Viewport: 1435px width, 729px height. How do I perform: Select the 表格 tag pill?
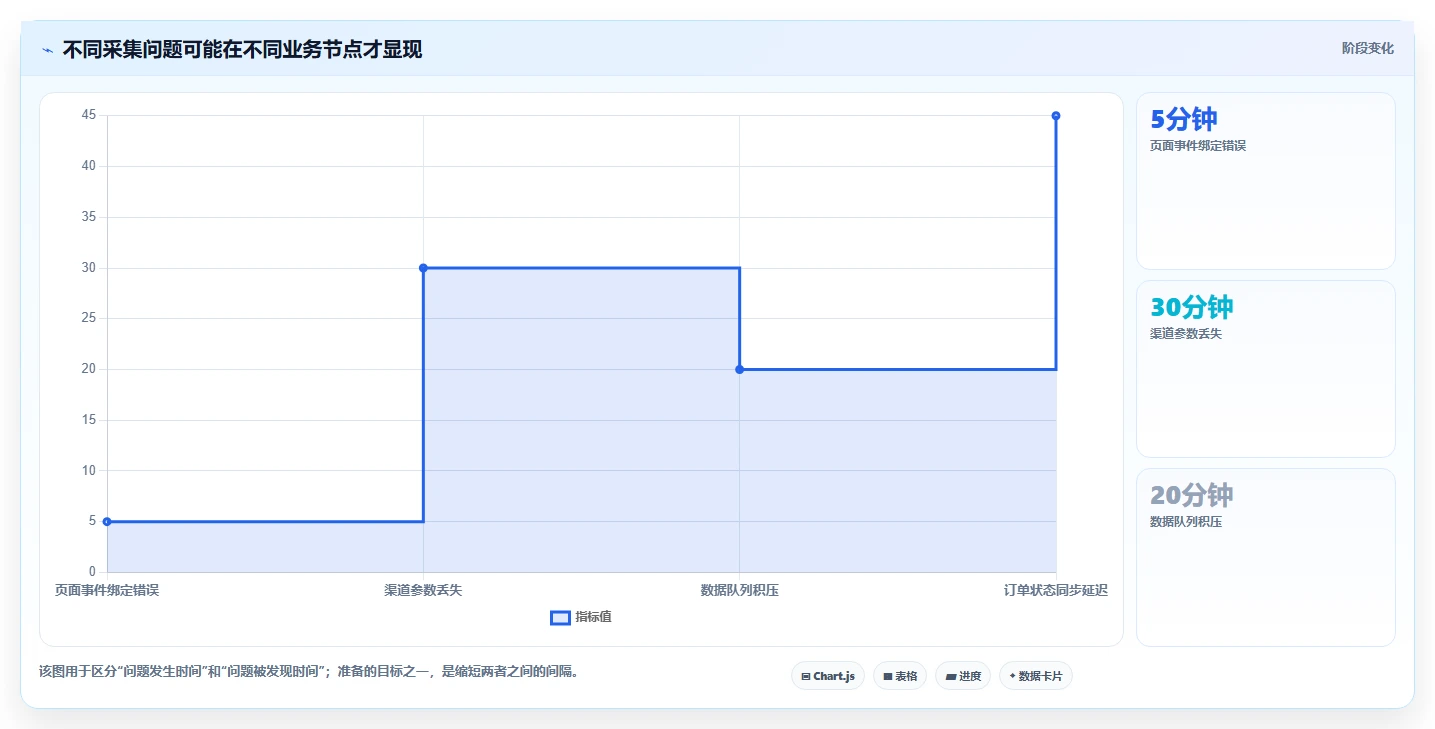(900, 676)
